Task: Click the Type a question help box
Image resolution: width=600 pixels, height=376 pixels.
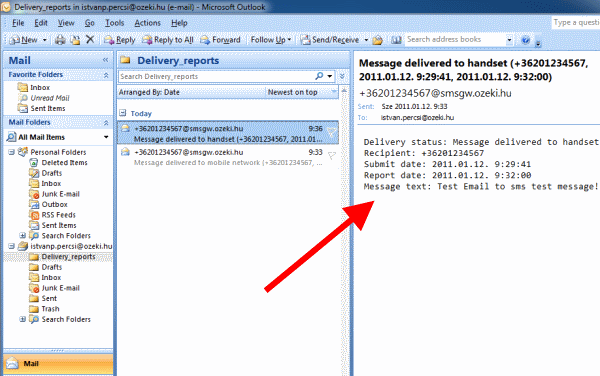Action: click(x=576, y=23)
